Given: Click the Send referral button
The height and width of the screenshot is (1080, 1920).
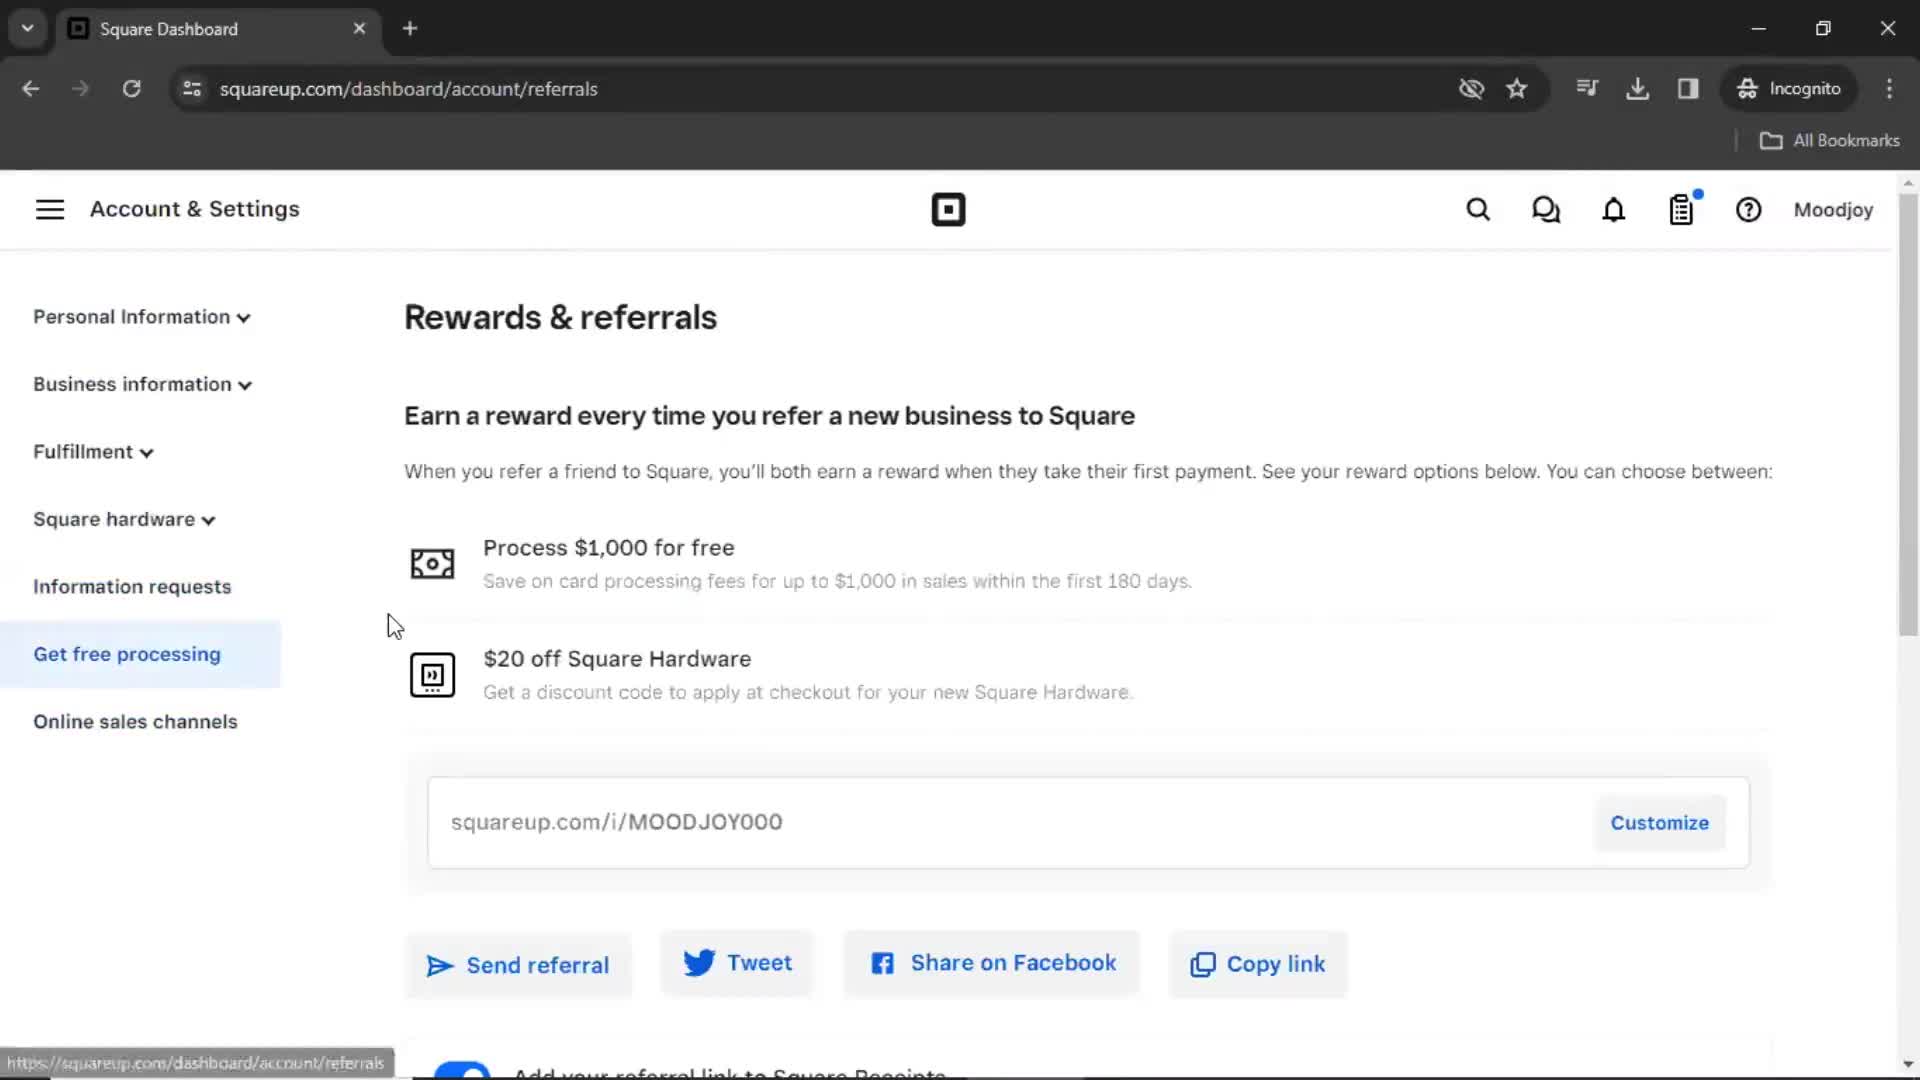Looking at the screenshot, I should coord(518,964).
